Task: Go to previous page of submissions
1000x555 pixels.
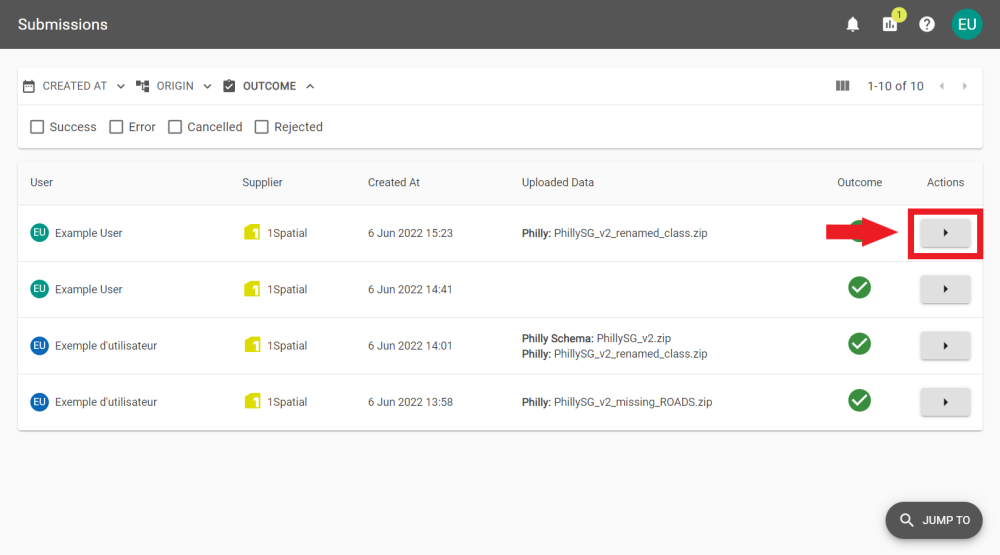Action: click(x=942, y=86)
